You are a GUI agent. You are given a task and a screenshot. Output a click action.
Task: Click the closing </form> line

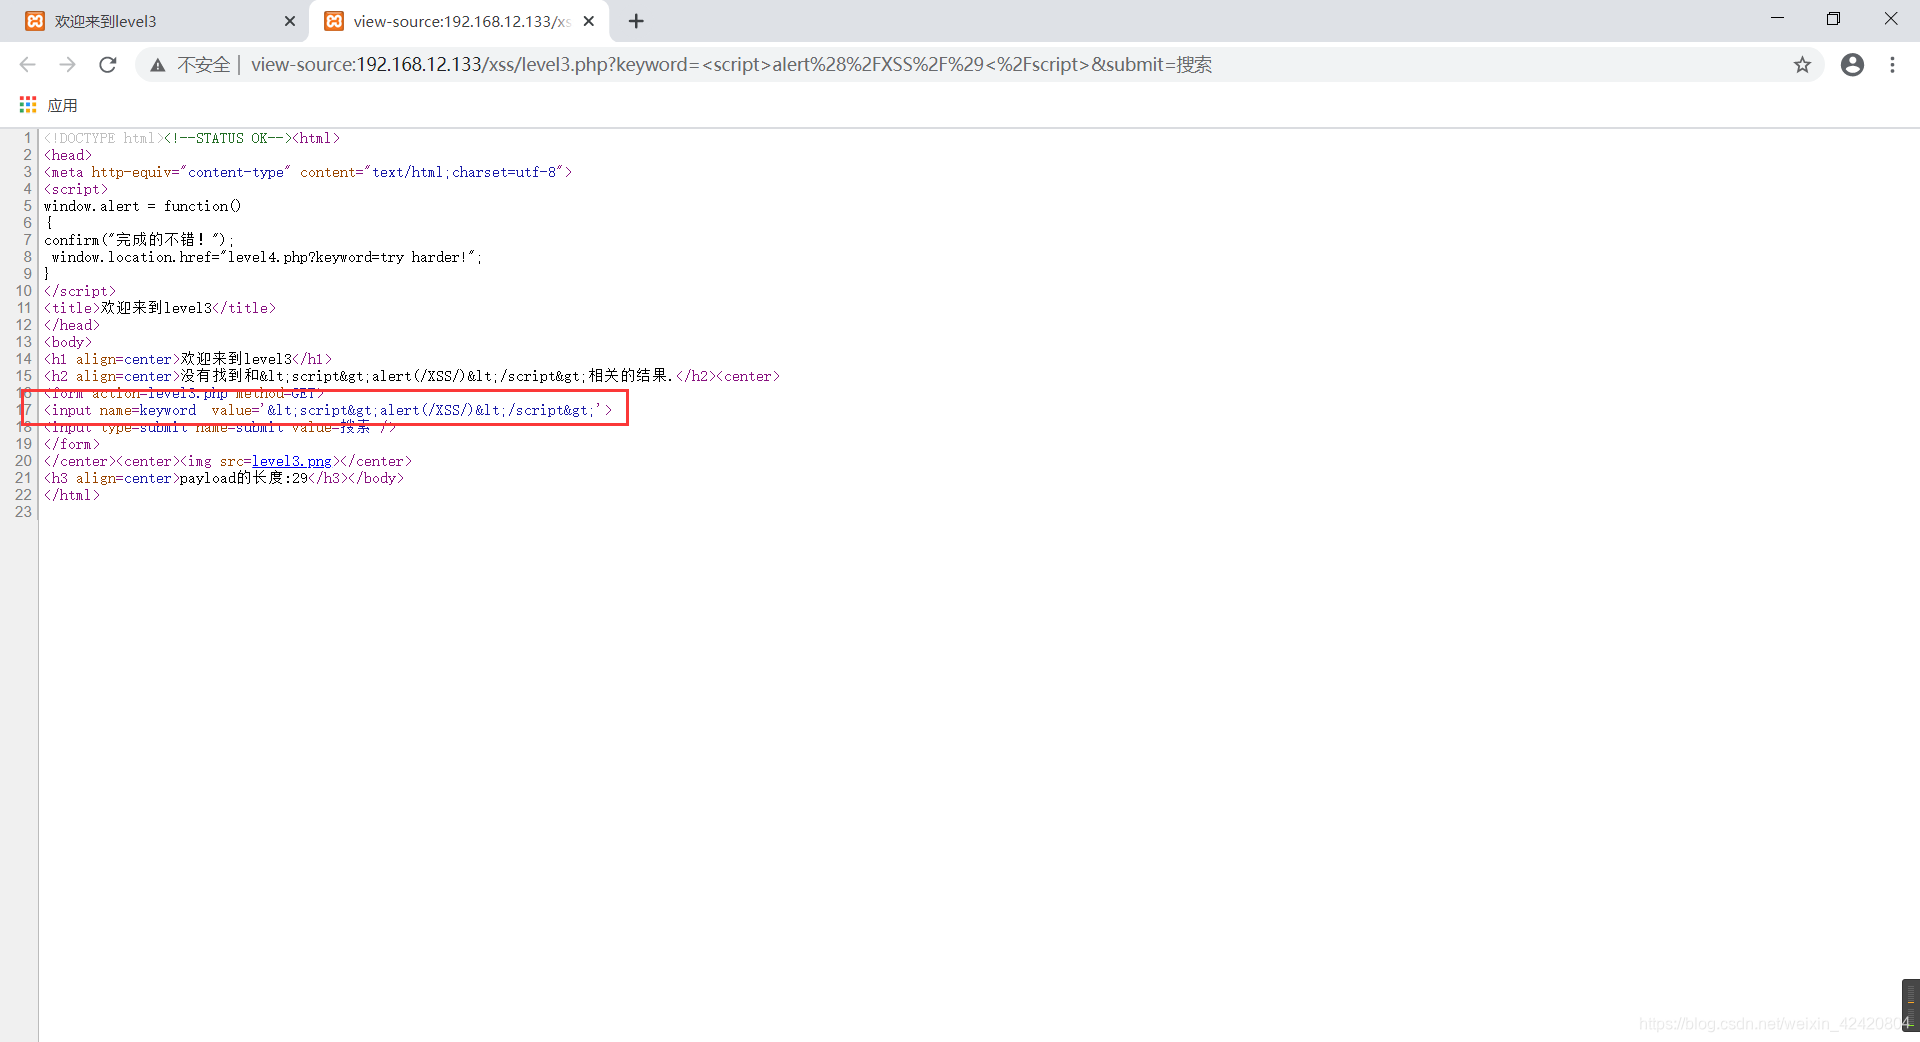(72, 444)
